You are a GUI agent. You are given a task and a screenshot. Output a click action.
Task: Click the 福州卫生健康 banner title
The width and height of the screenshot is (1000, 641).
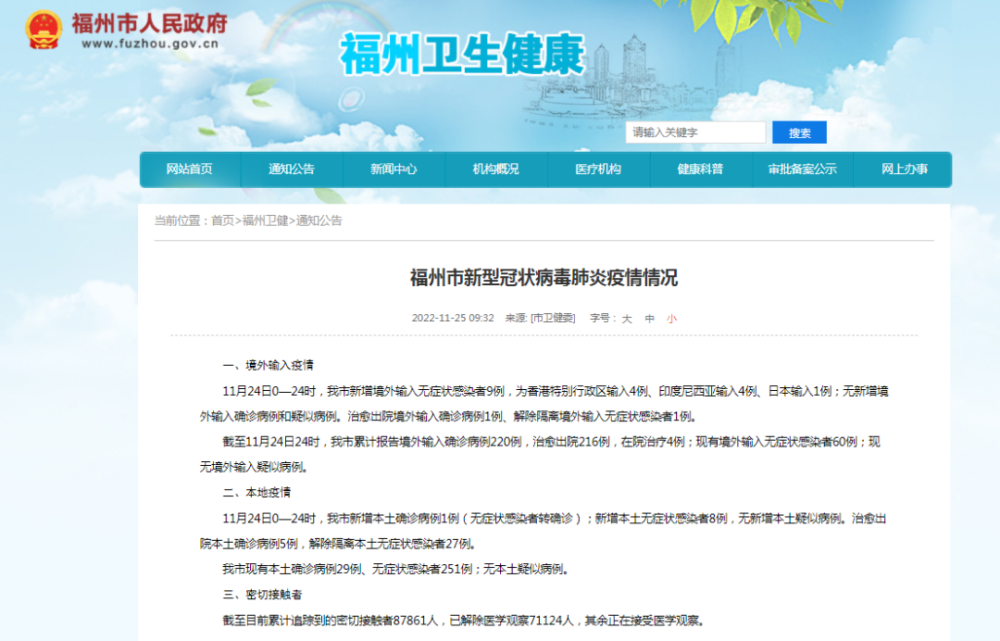pyautogui.click(x=462, y=55)
